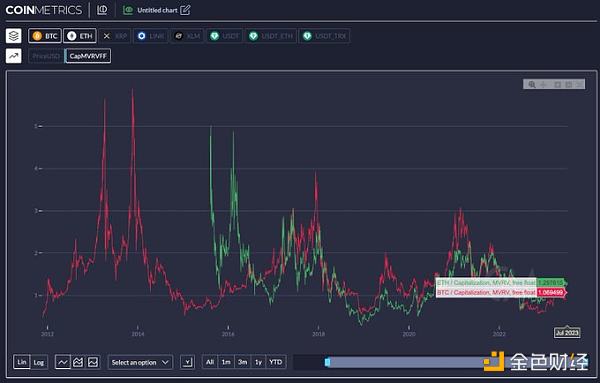This screenshot has height=383, width=600.
Task: Enable the USDT asset chip
Action: [x=225, y=36]
